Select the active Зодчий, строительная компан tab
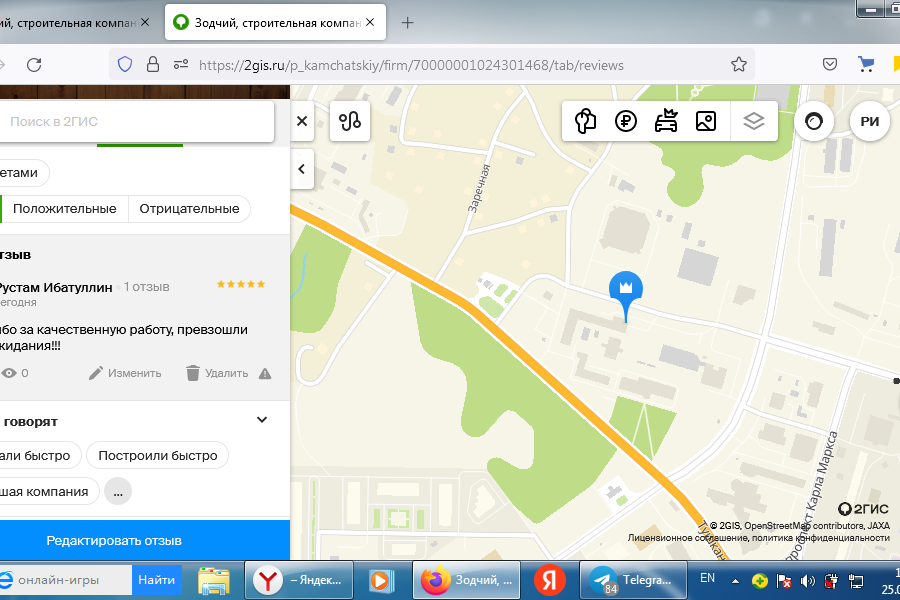This screenshot has width=900, height=600. pyautogui.click(x=275, y=23)
